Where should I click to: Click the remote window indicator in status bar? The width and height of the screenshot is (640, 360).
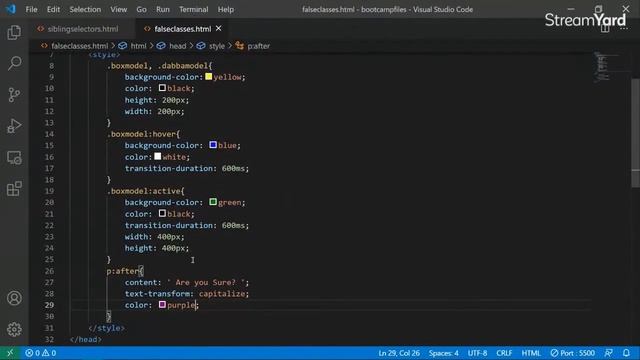tap(10, 353)
